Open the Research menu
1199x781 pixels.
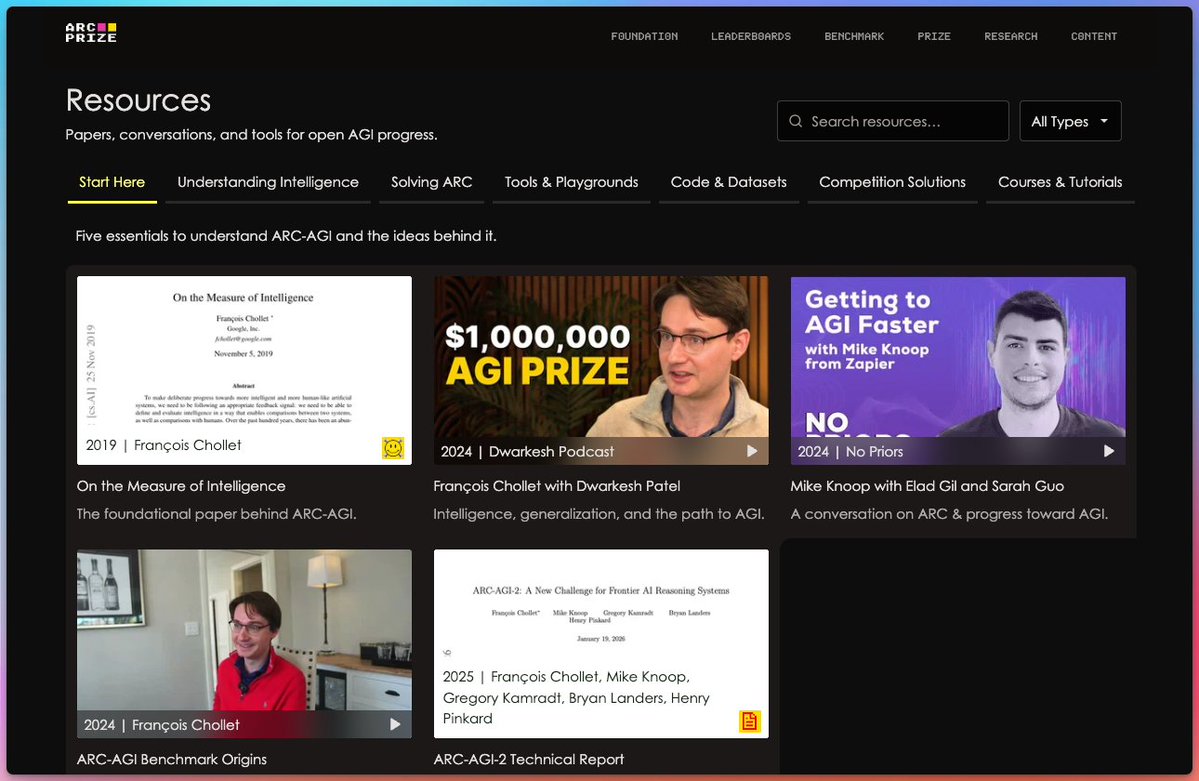click(1011, 36)
